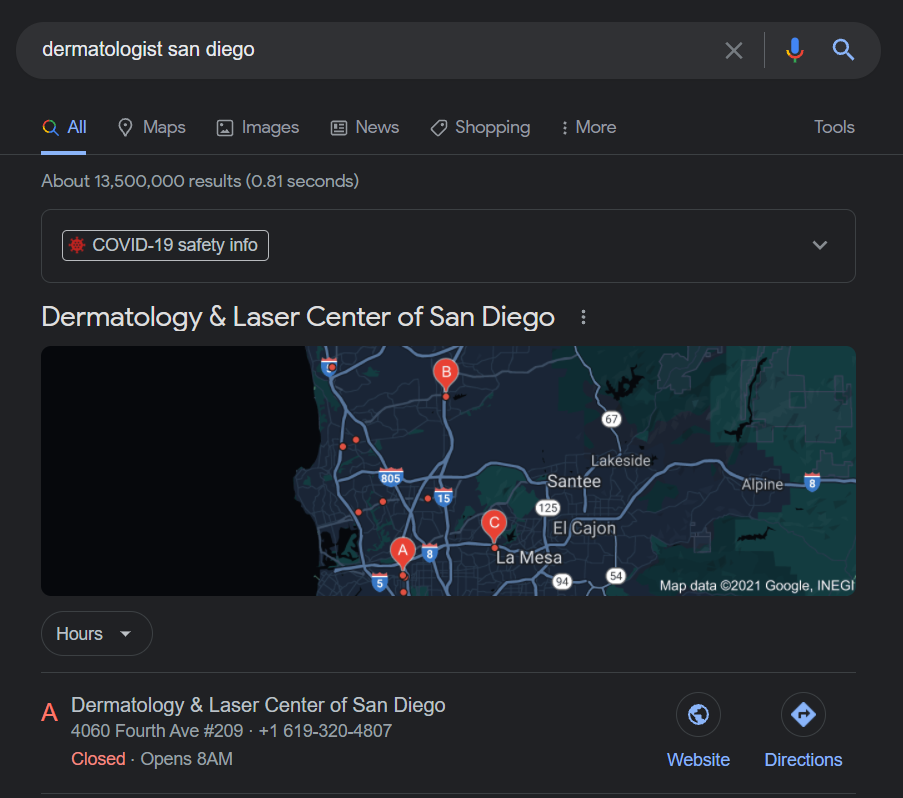The width and height of the screenshot is (903, 798).
Task: Click the address 4060 Fourth Ave #209
Action: (x=157, y=731)
